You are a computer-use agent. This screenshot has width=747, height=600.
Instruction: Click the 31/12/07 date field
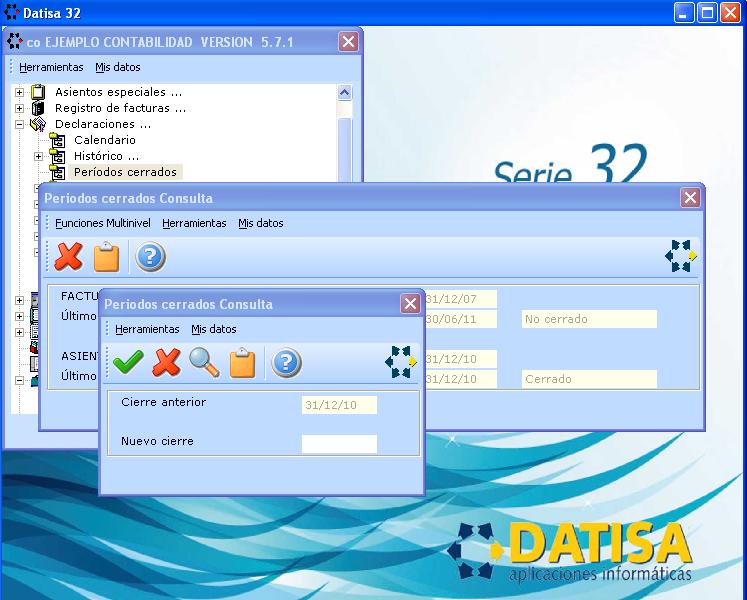click(x=461, y=299)
